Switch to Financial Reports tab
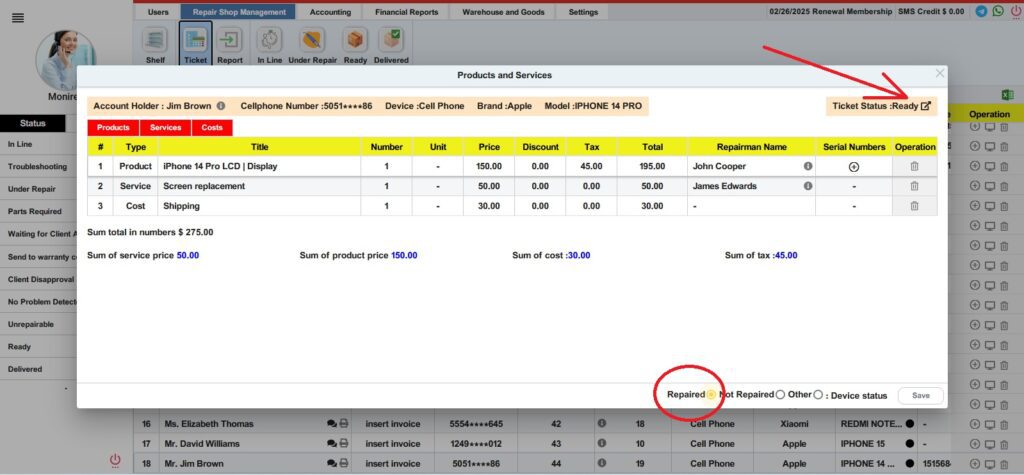 click(x=406, y=12)
